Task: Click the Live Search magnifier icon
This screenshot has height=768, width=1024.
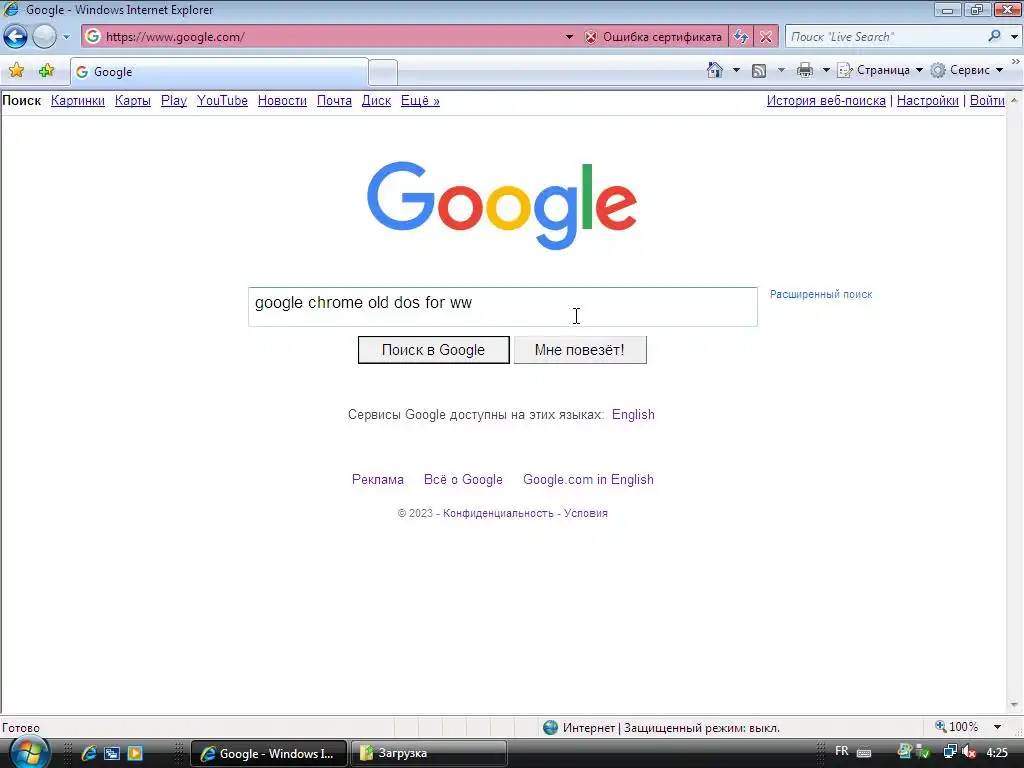Action: pyautogui.click(x=995, y=36)
